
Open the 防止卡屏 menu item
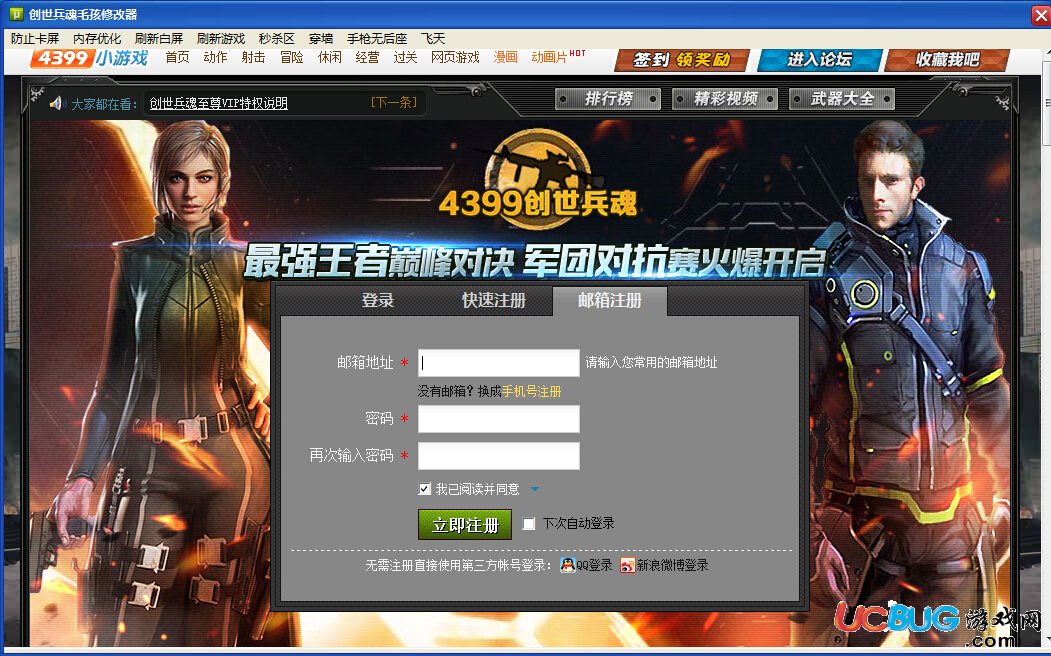point(35,38)
